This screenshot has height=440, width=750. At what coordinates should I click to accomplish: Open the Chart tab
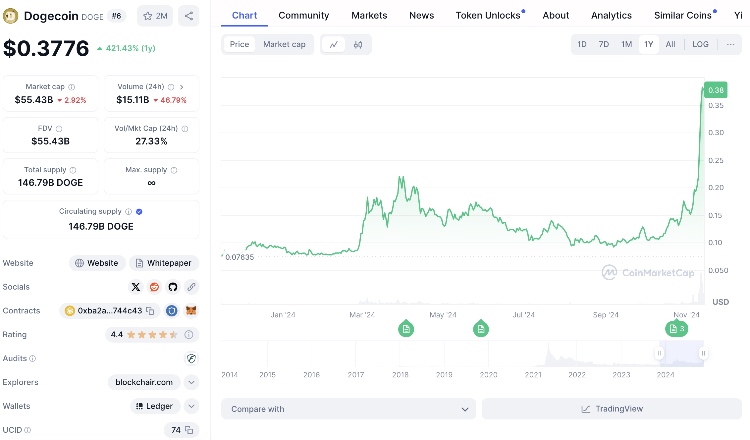[244, 15]
